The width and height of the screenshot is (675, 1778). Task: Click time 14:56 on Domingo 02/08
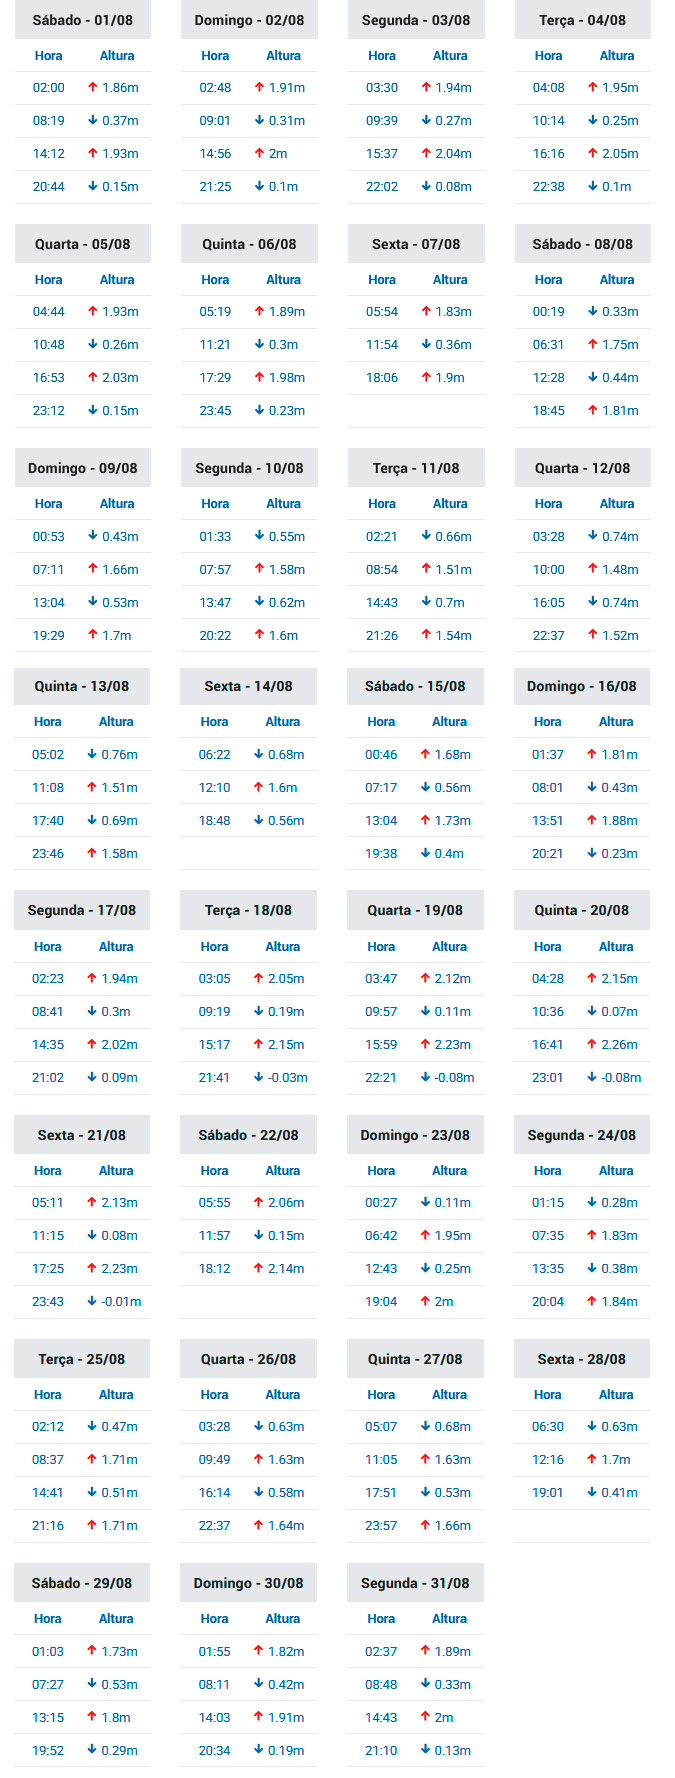tap(215, 153)
